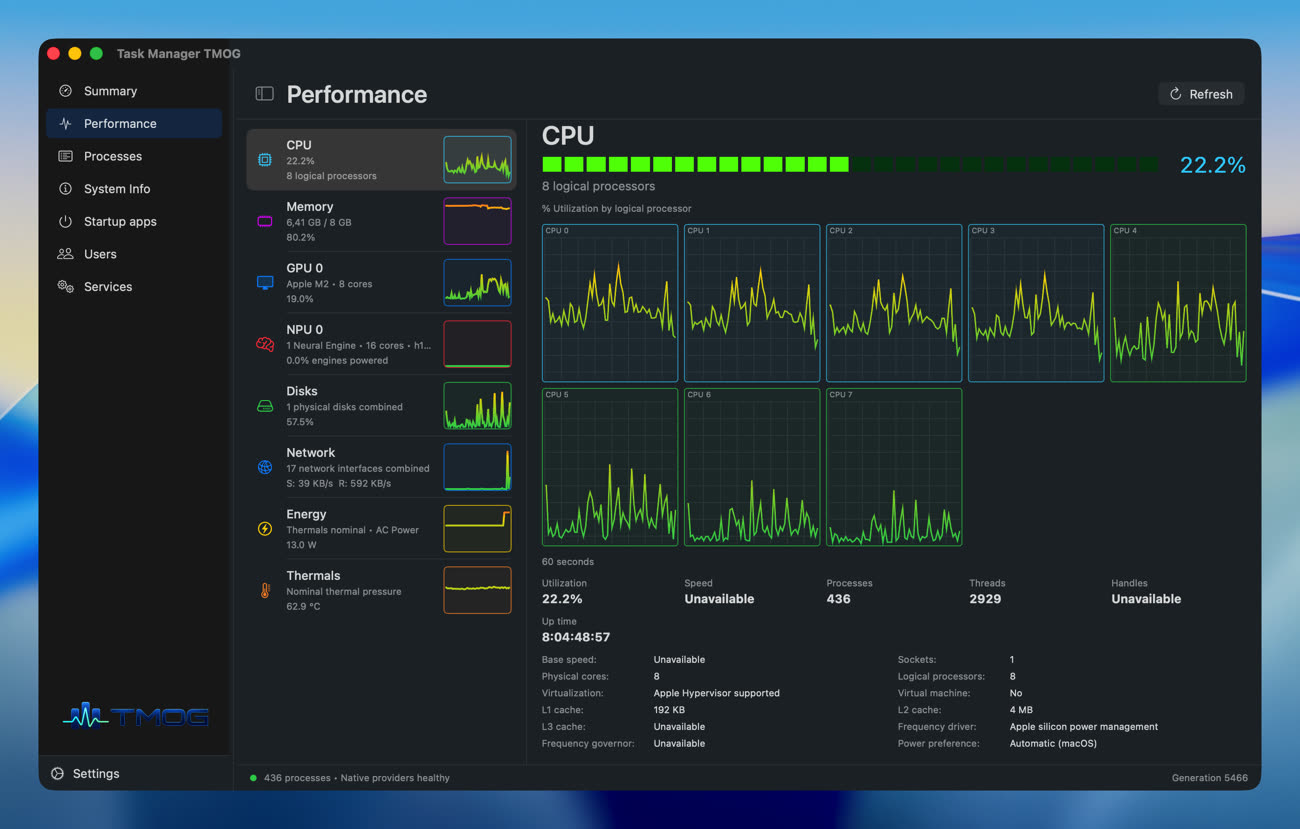
Task: Click the Startup apps power icon
Action: click(65, 221)
